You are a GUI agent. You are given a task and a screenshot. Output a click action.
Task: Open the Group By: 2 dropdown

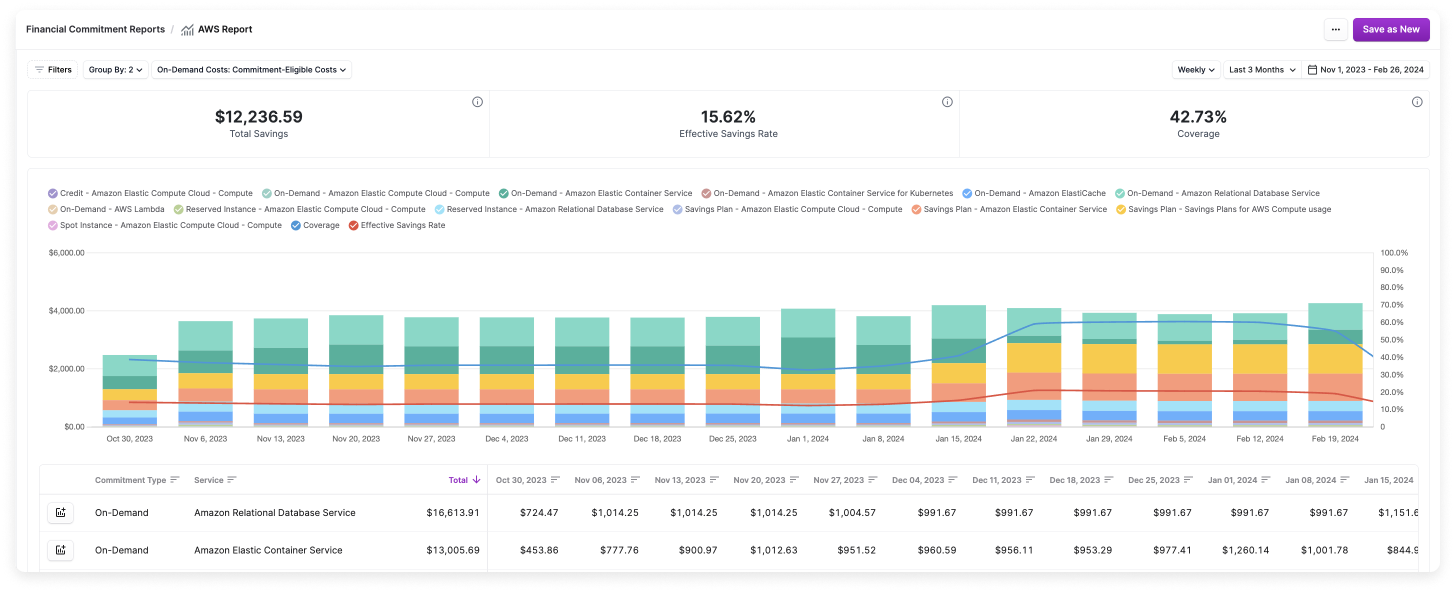[116, 70]
